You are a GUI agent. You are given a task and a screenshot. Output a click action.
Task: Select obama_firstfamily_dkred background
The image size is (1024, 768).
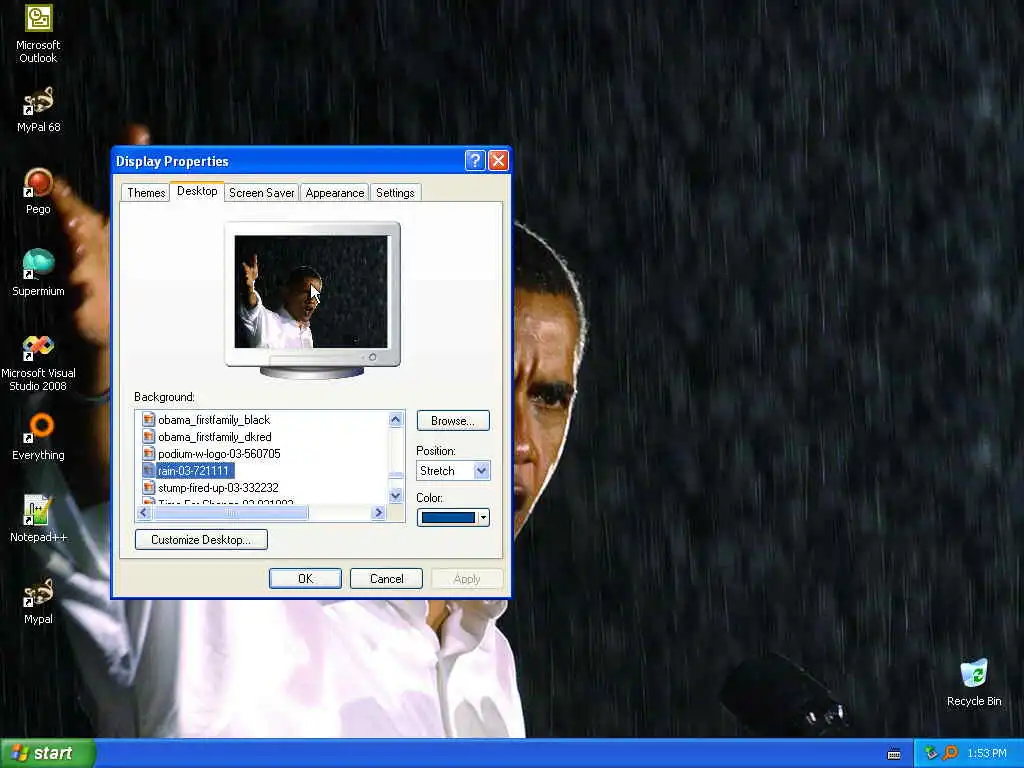click(214, 437)
